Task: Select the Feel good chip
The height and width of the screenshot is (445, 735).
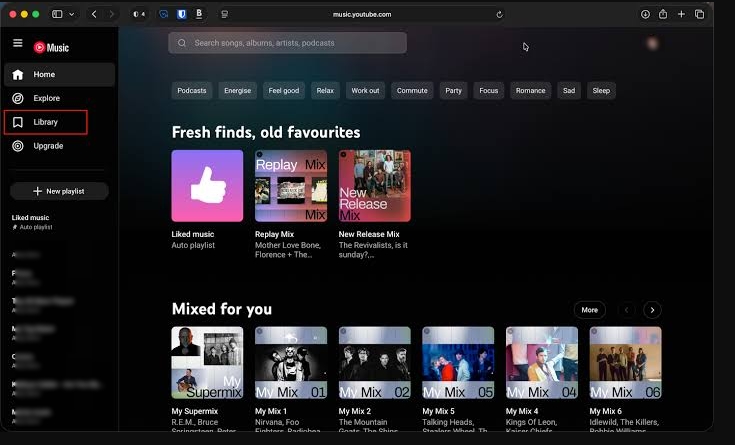Action: [x=284, y=91]
